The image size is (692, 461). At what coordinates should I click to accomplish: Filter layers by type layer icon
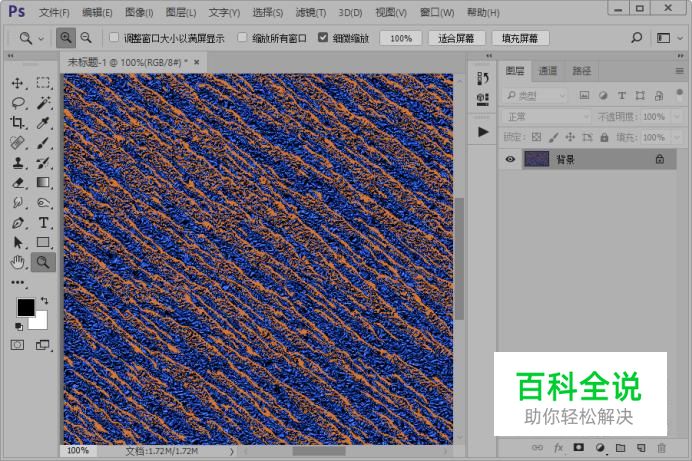621,95
